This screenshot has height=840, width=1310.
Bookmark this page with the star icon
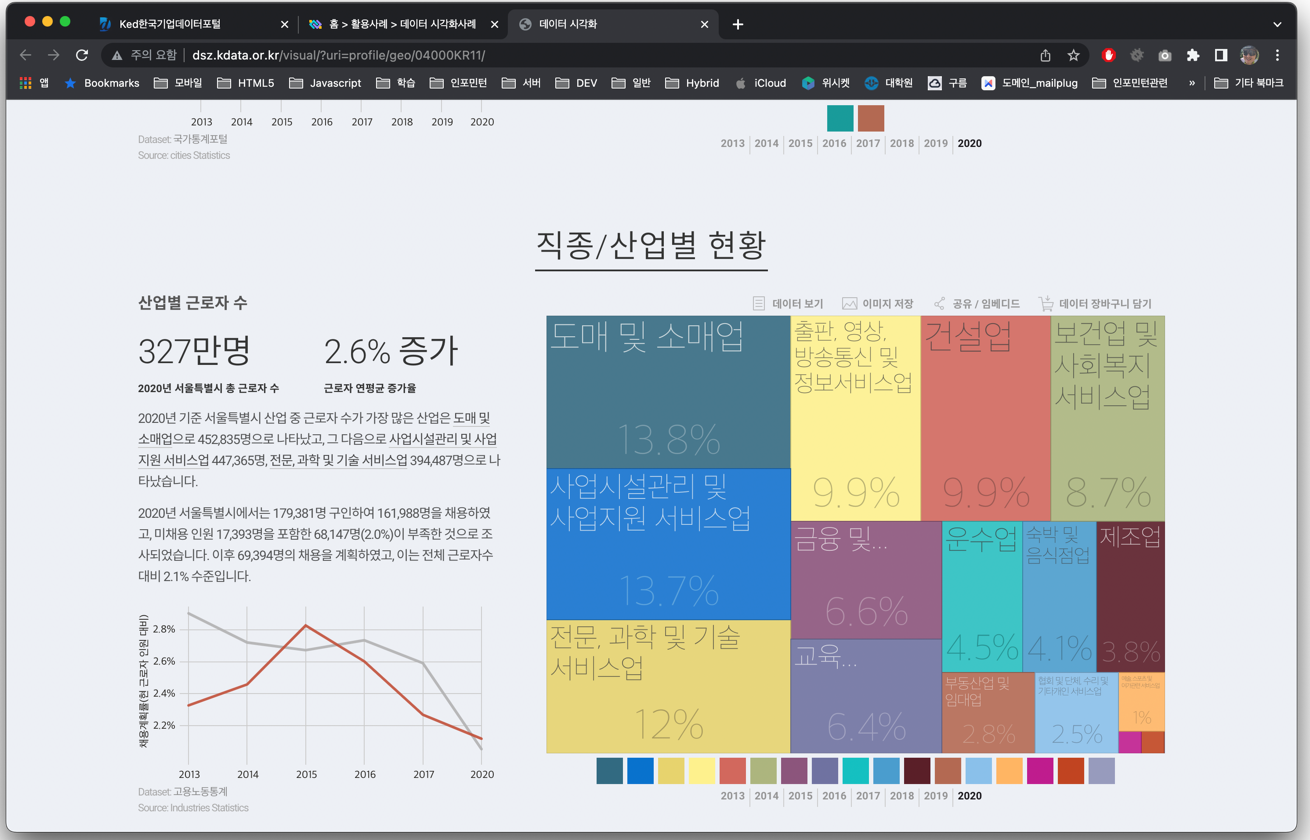(1073, 55)
